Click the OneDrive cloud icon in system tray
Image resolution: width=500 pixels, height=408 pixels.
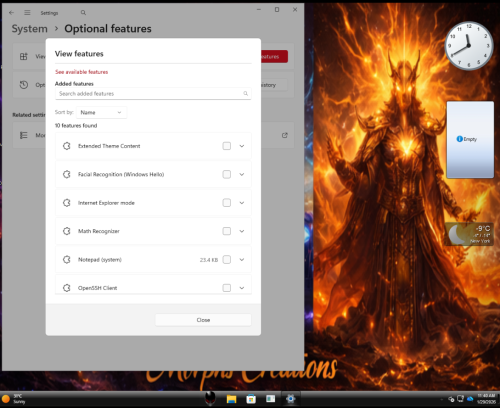click(x=470, y=399)
